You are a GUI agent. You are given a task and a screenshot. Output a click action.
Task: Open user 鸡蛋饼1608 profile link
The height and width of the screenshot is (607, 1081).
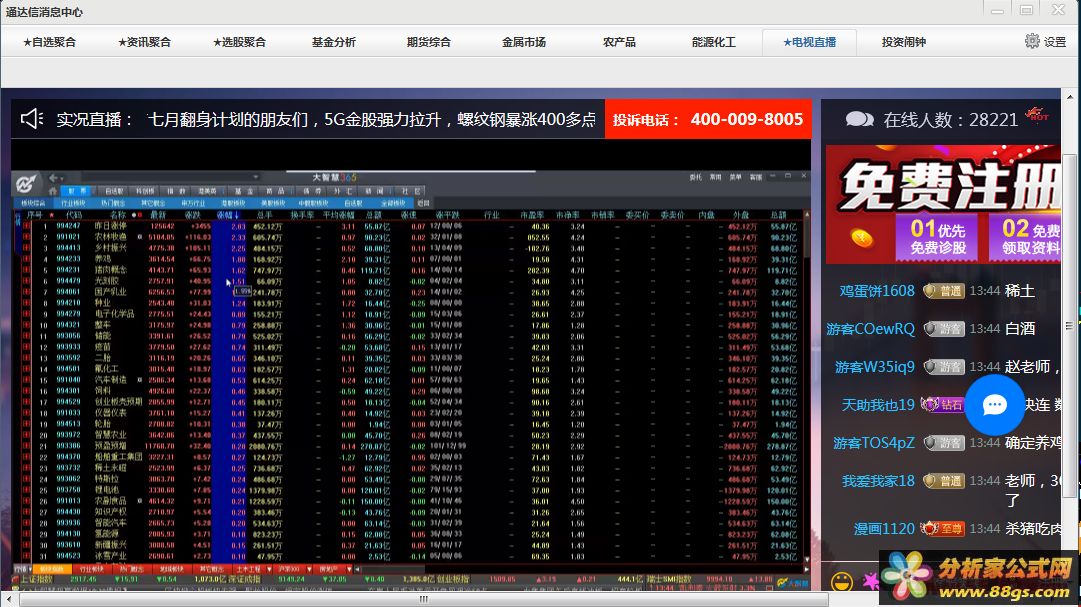[x=877, y=291]
